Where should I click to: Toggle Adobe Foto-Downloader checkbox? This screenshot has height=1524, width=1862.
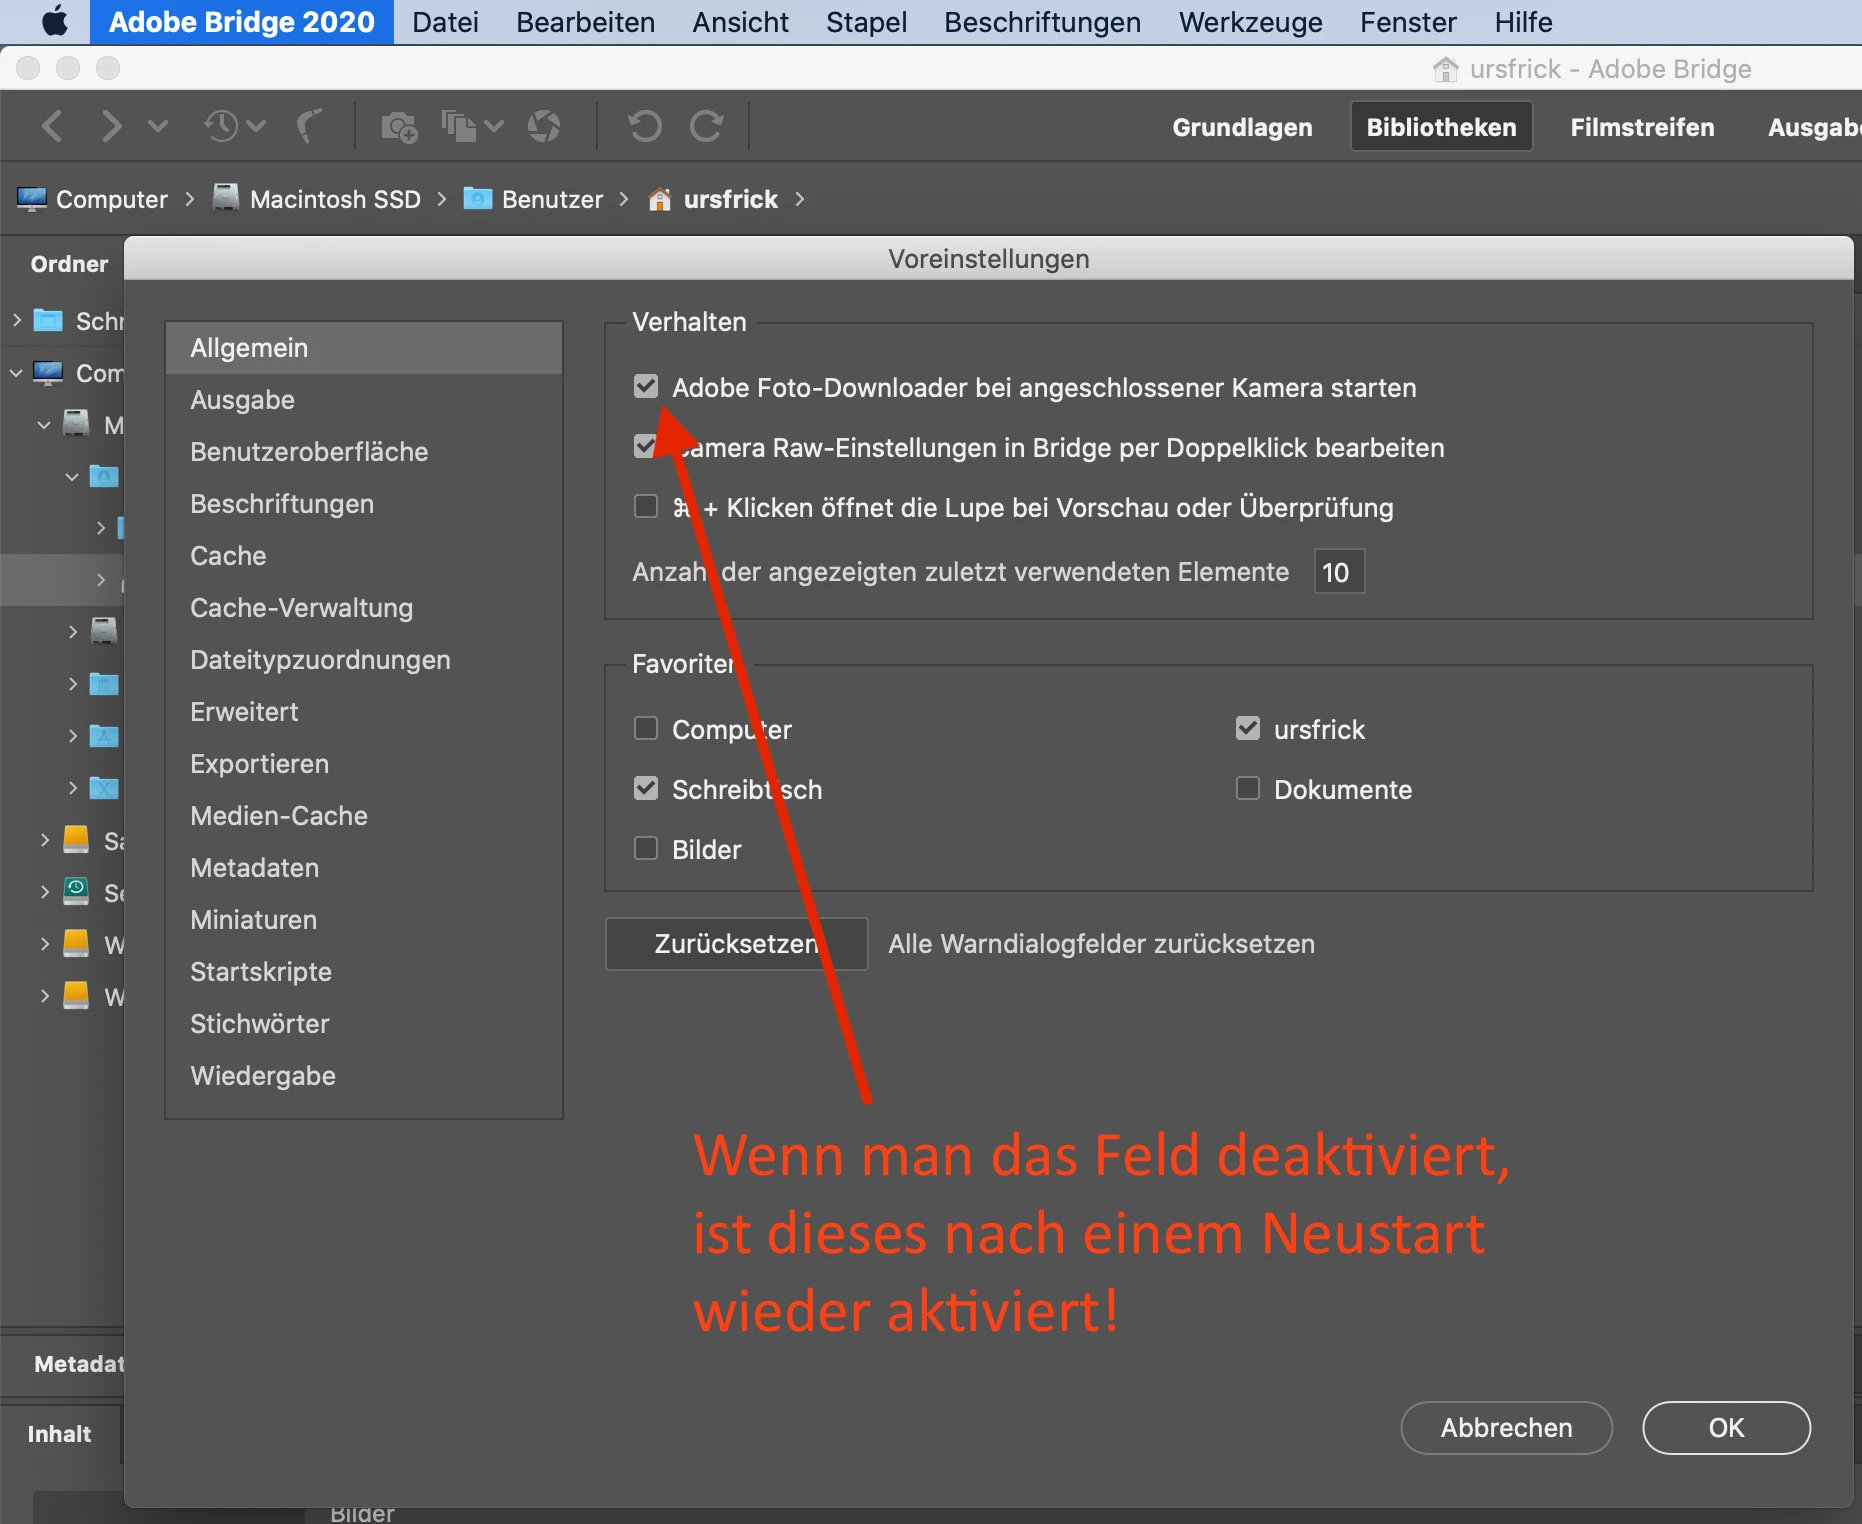pos(646,386)
